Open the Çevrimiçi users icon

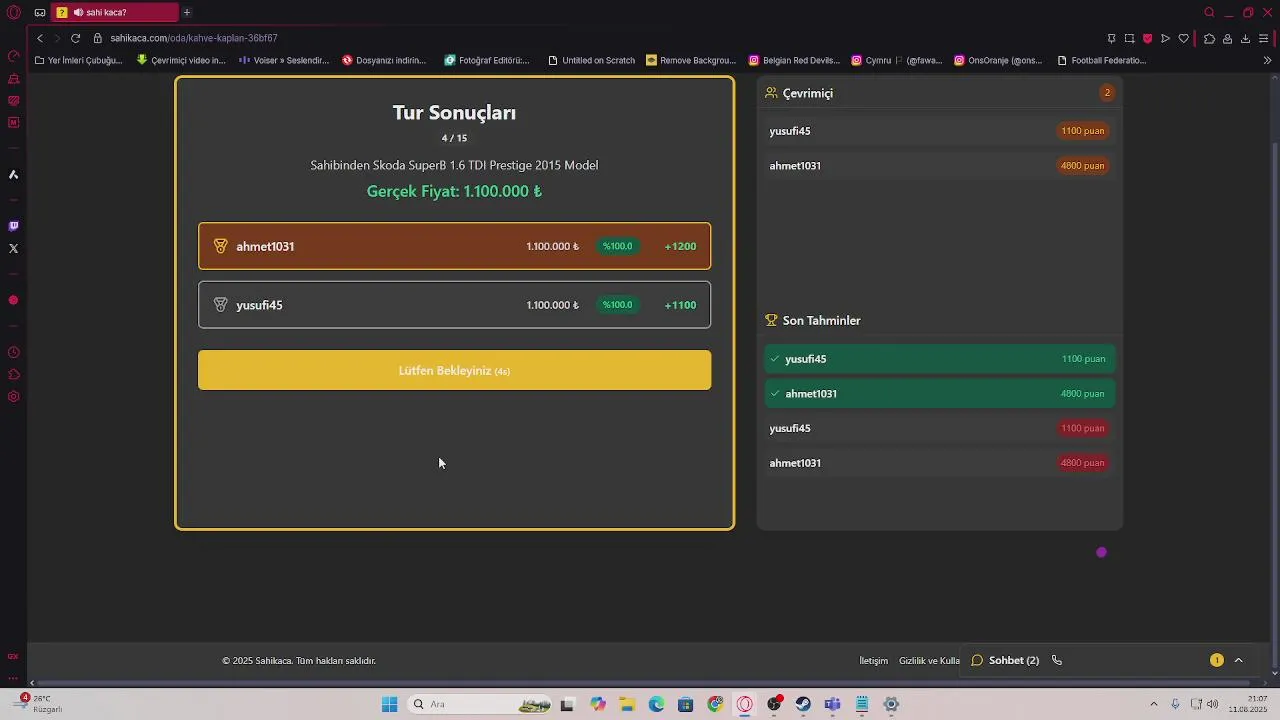(771, 93)
